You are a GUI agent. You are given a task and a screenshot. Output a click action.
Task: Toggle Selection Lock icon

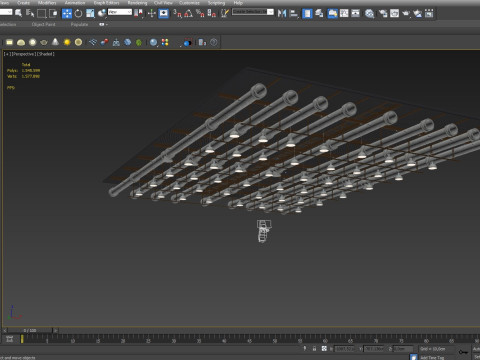[x=314, y=349]
